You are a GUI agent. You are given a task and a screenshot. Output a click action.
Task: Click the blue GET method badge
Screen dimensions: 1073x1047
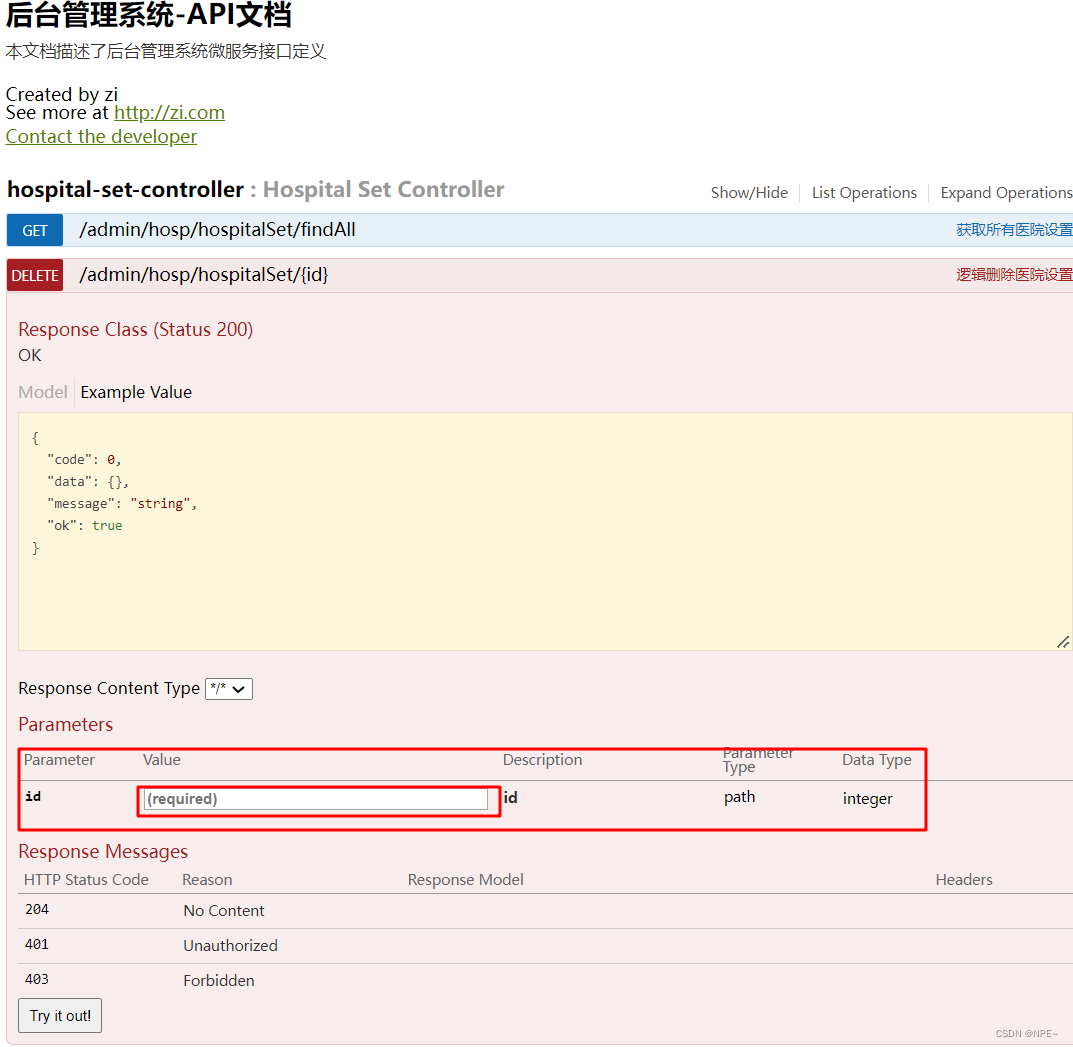tap(35, 231)
